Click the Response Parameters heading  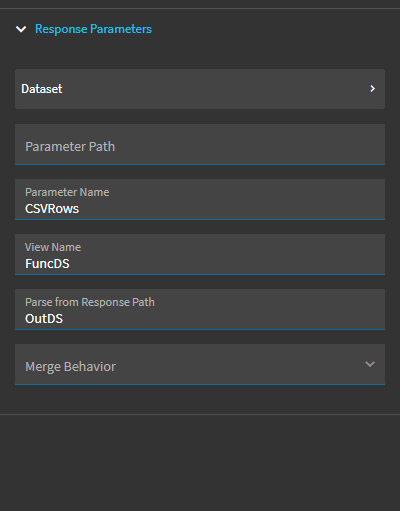(93, 29)
